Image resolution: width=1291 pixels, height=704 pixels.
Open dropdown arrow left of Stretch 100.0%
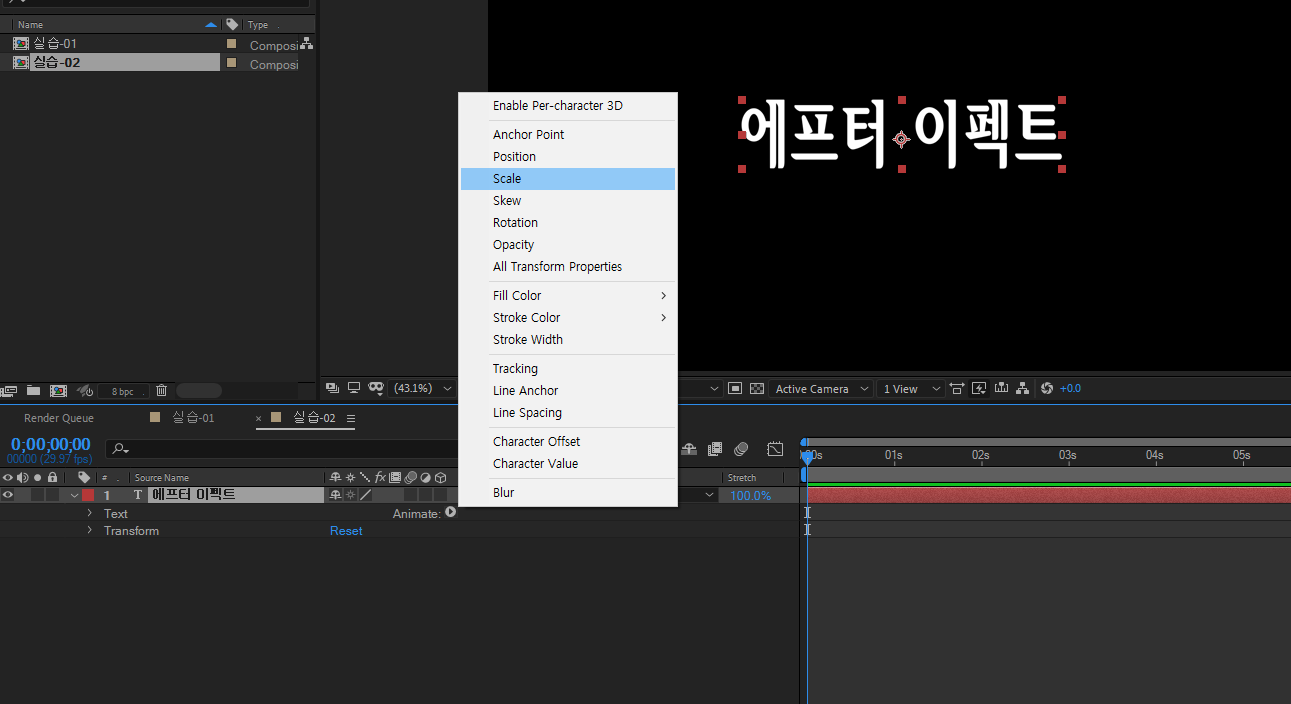click(710, 495)
